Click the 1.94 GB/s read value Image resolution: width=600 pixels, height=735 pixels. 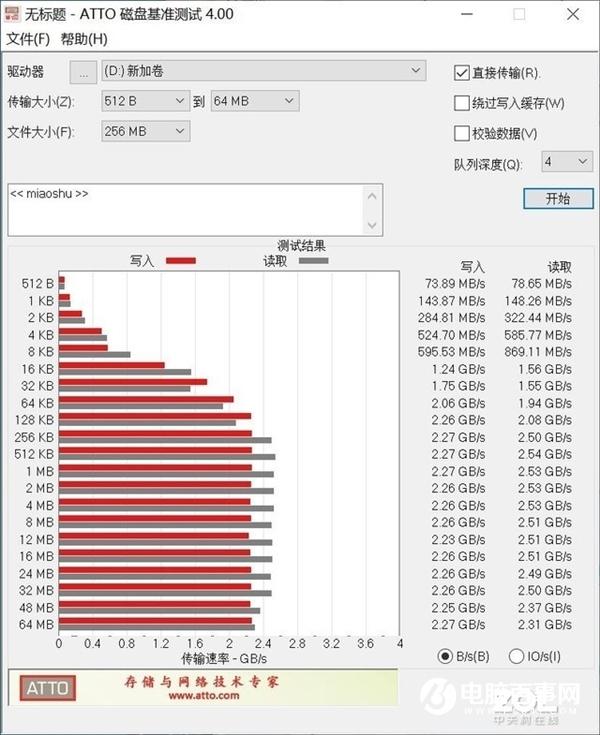[545, 403]
